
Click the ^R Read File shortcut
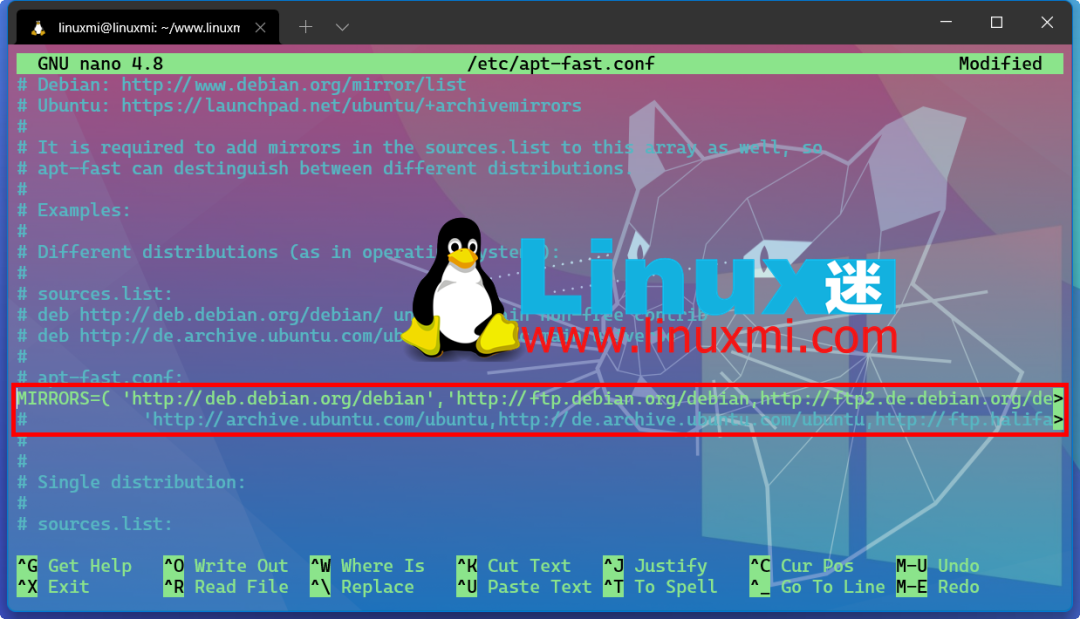pos(226,587)
